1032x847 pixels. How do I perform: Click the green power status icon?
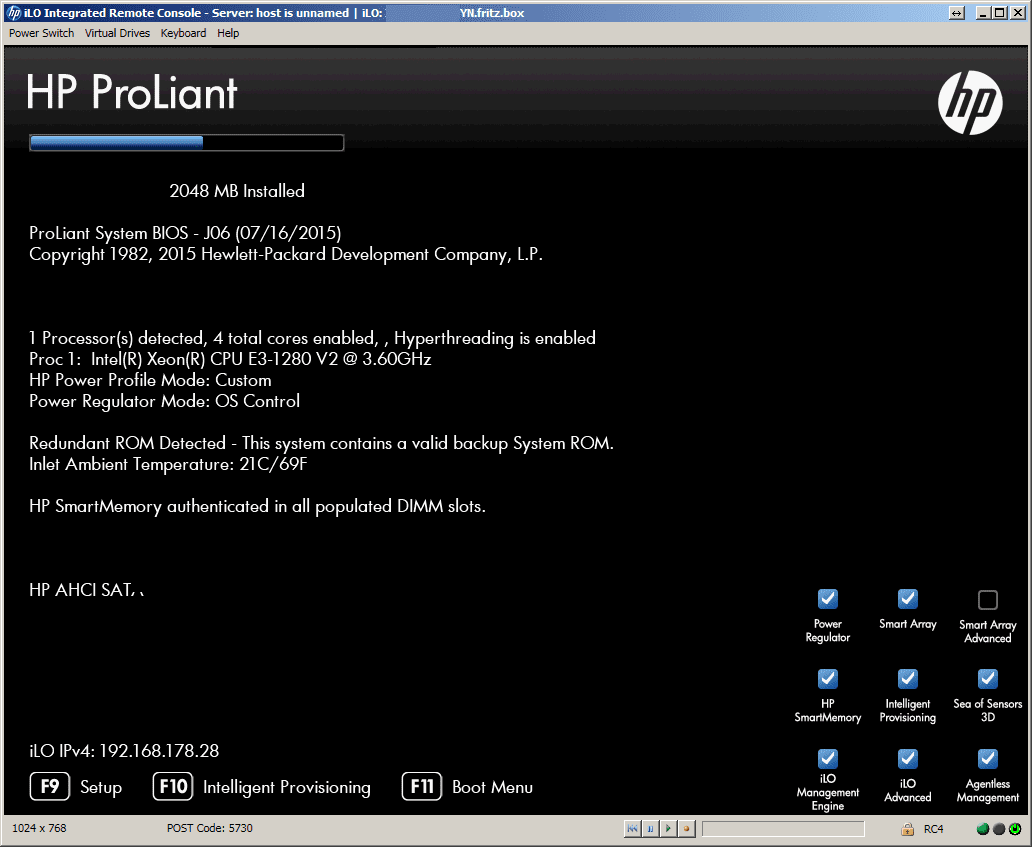click(x=1015, y=829)
